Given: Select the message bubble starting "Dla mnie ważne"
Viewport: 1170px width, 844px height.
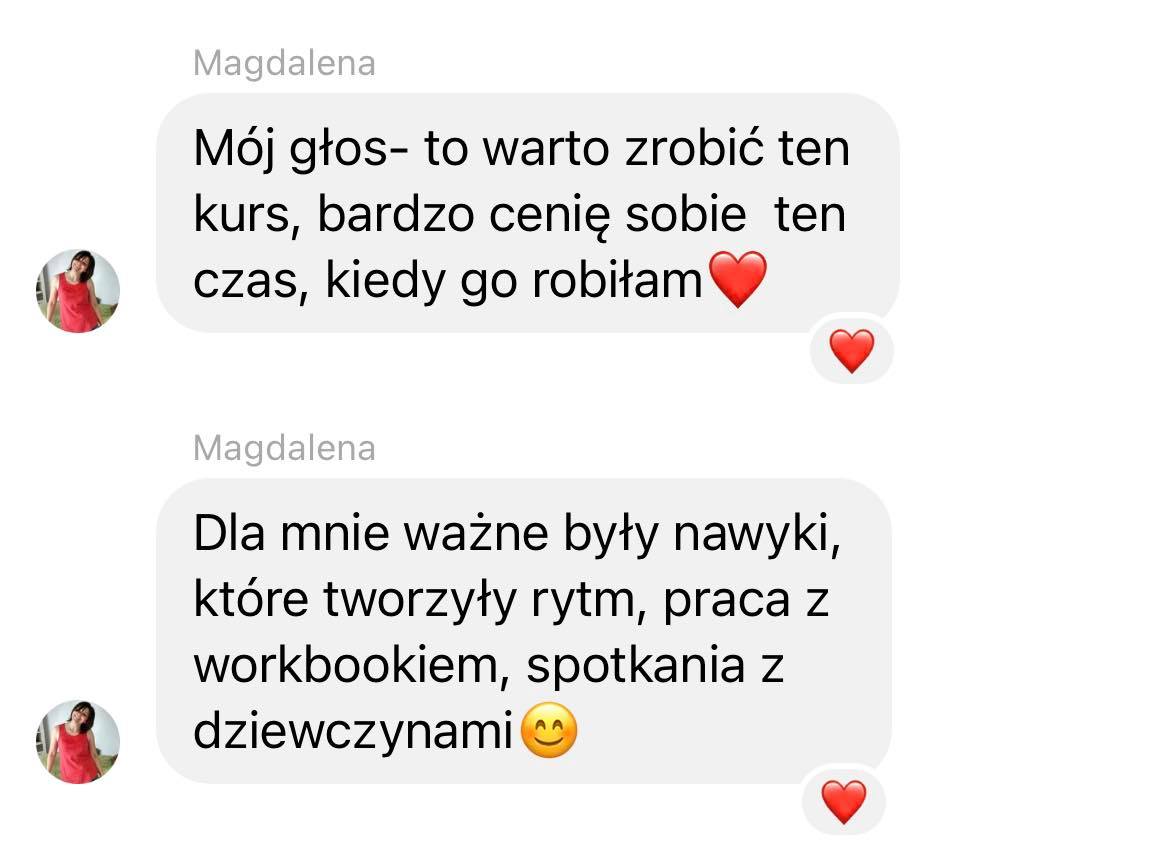Looking at the screenshot, I should click(524, 631).
